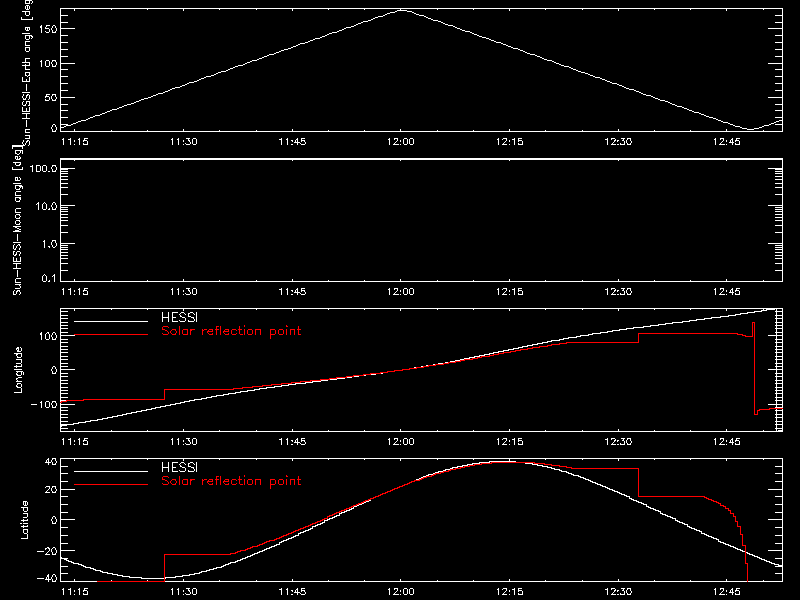Select Solar reflection point label in Latitude plot
The height and width of the screenshot is (600, 800).
pyautogui.click(x=231, y=481)
